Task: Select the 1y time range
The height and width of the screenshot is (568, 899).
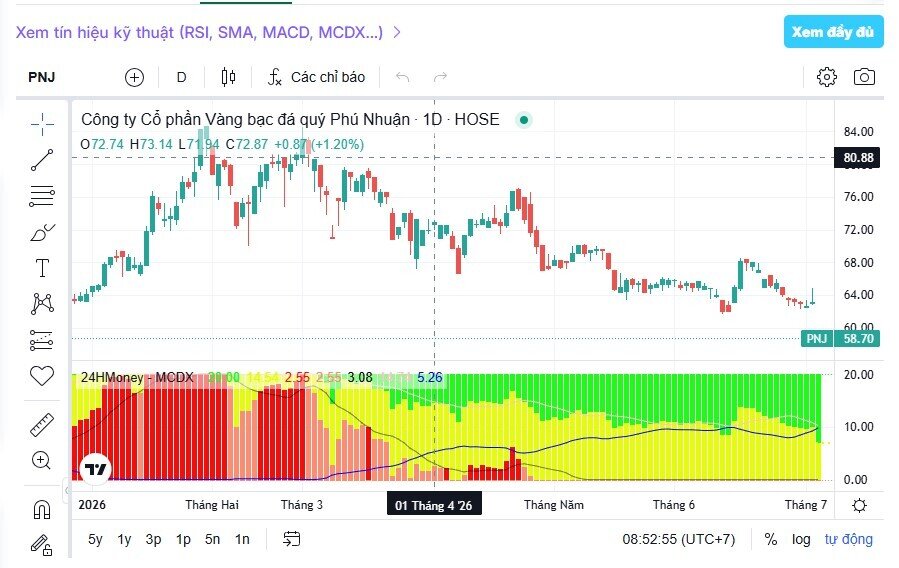Action: point(124,539)
